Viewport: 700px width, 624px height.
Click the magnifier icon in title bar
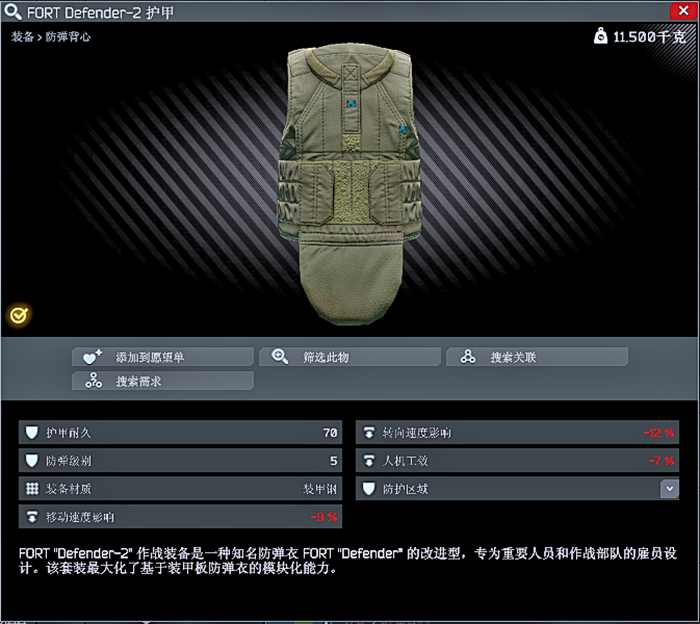[x=12, y=12]
